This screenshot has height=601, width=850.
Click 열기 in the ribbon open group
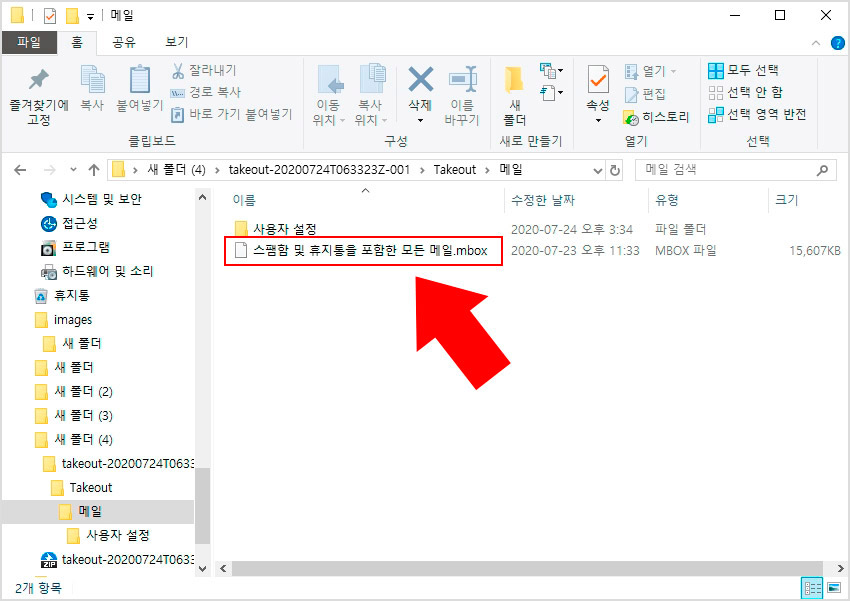tap(650, 71)
